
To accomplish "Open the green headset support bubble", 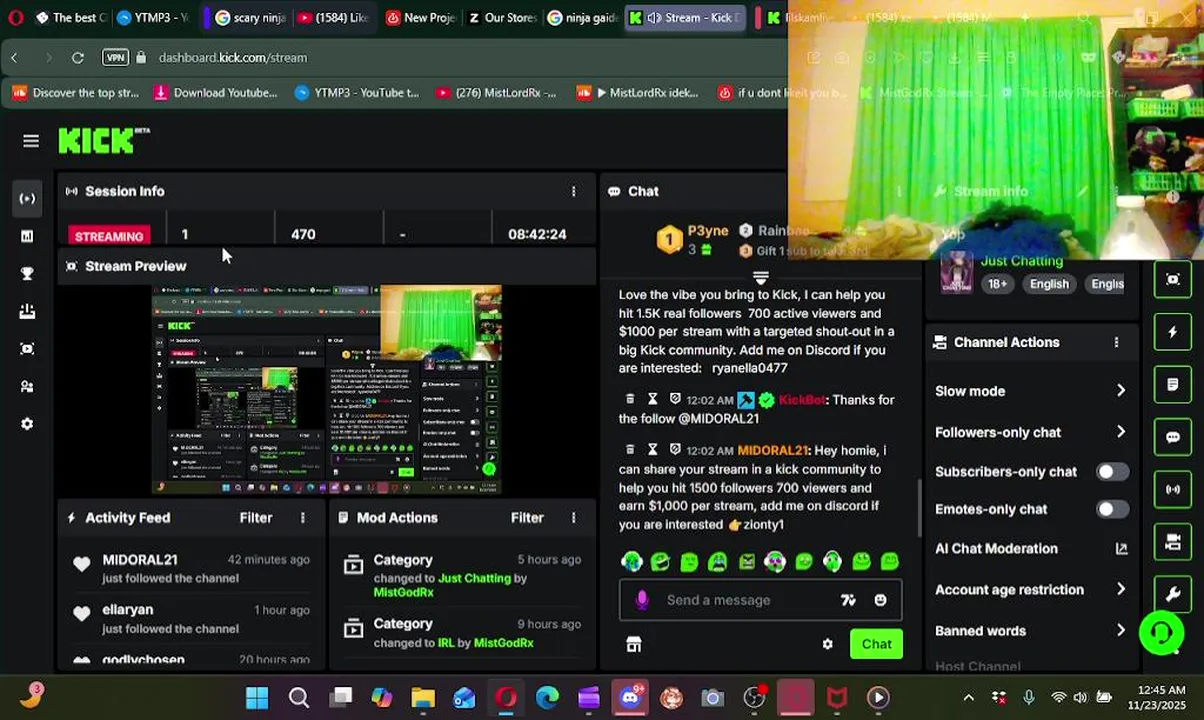I will (1161, 632).
